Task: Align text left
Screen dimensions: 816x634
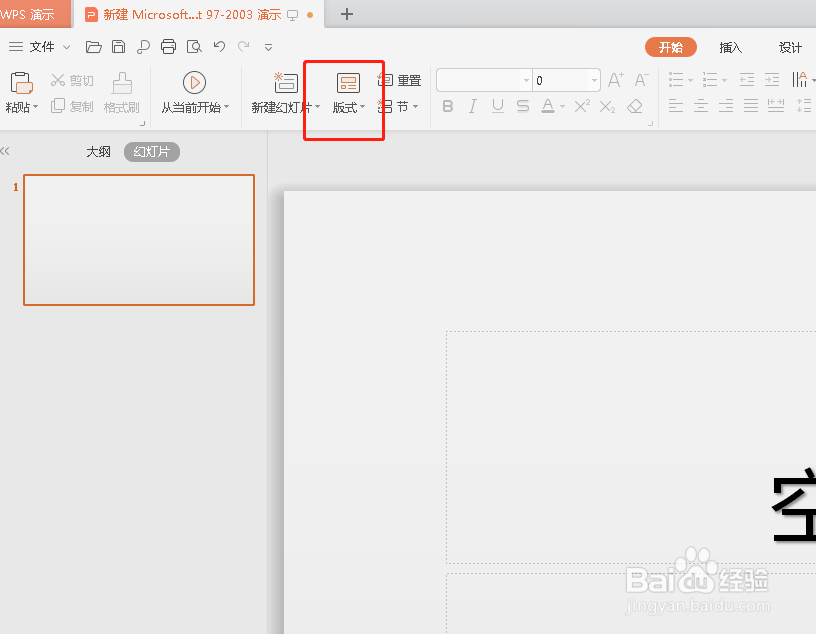Action: (676, 106)
